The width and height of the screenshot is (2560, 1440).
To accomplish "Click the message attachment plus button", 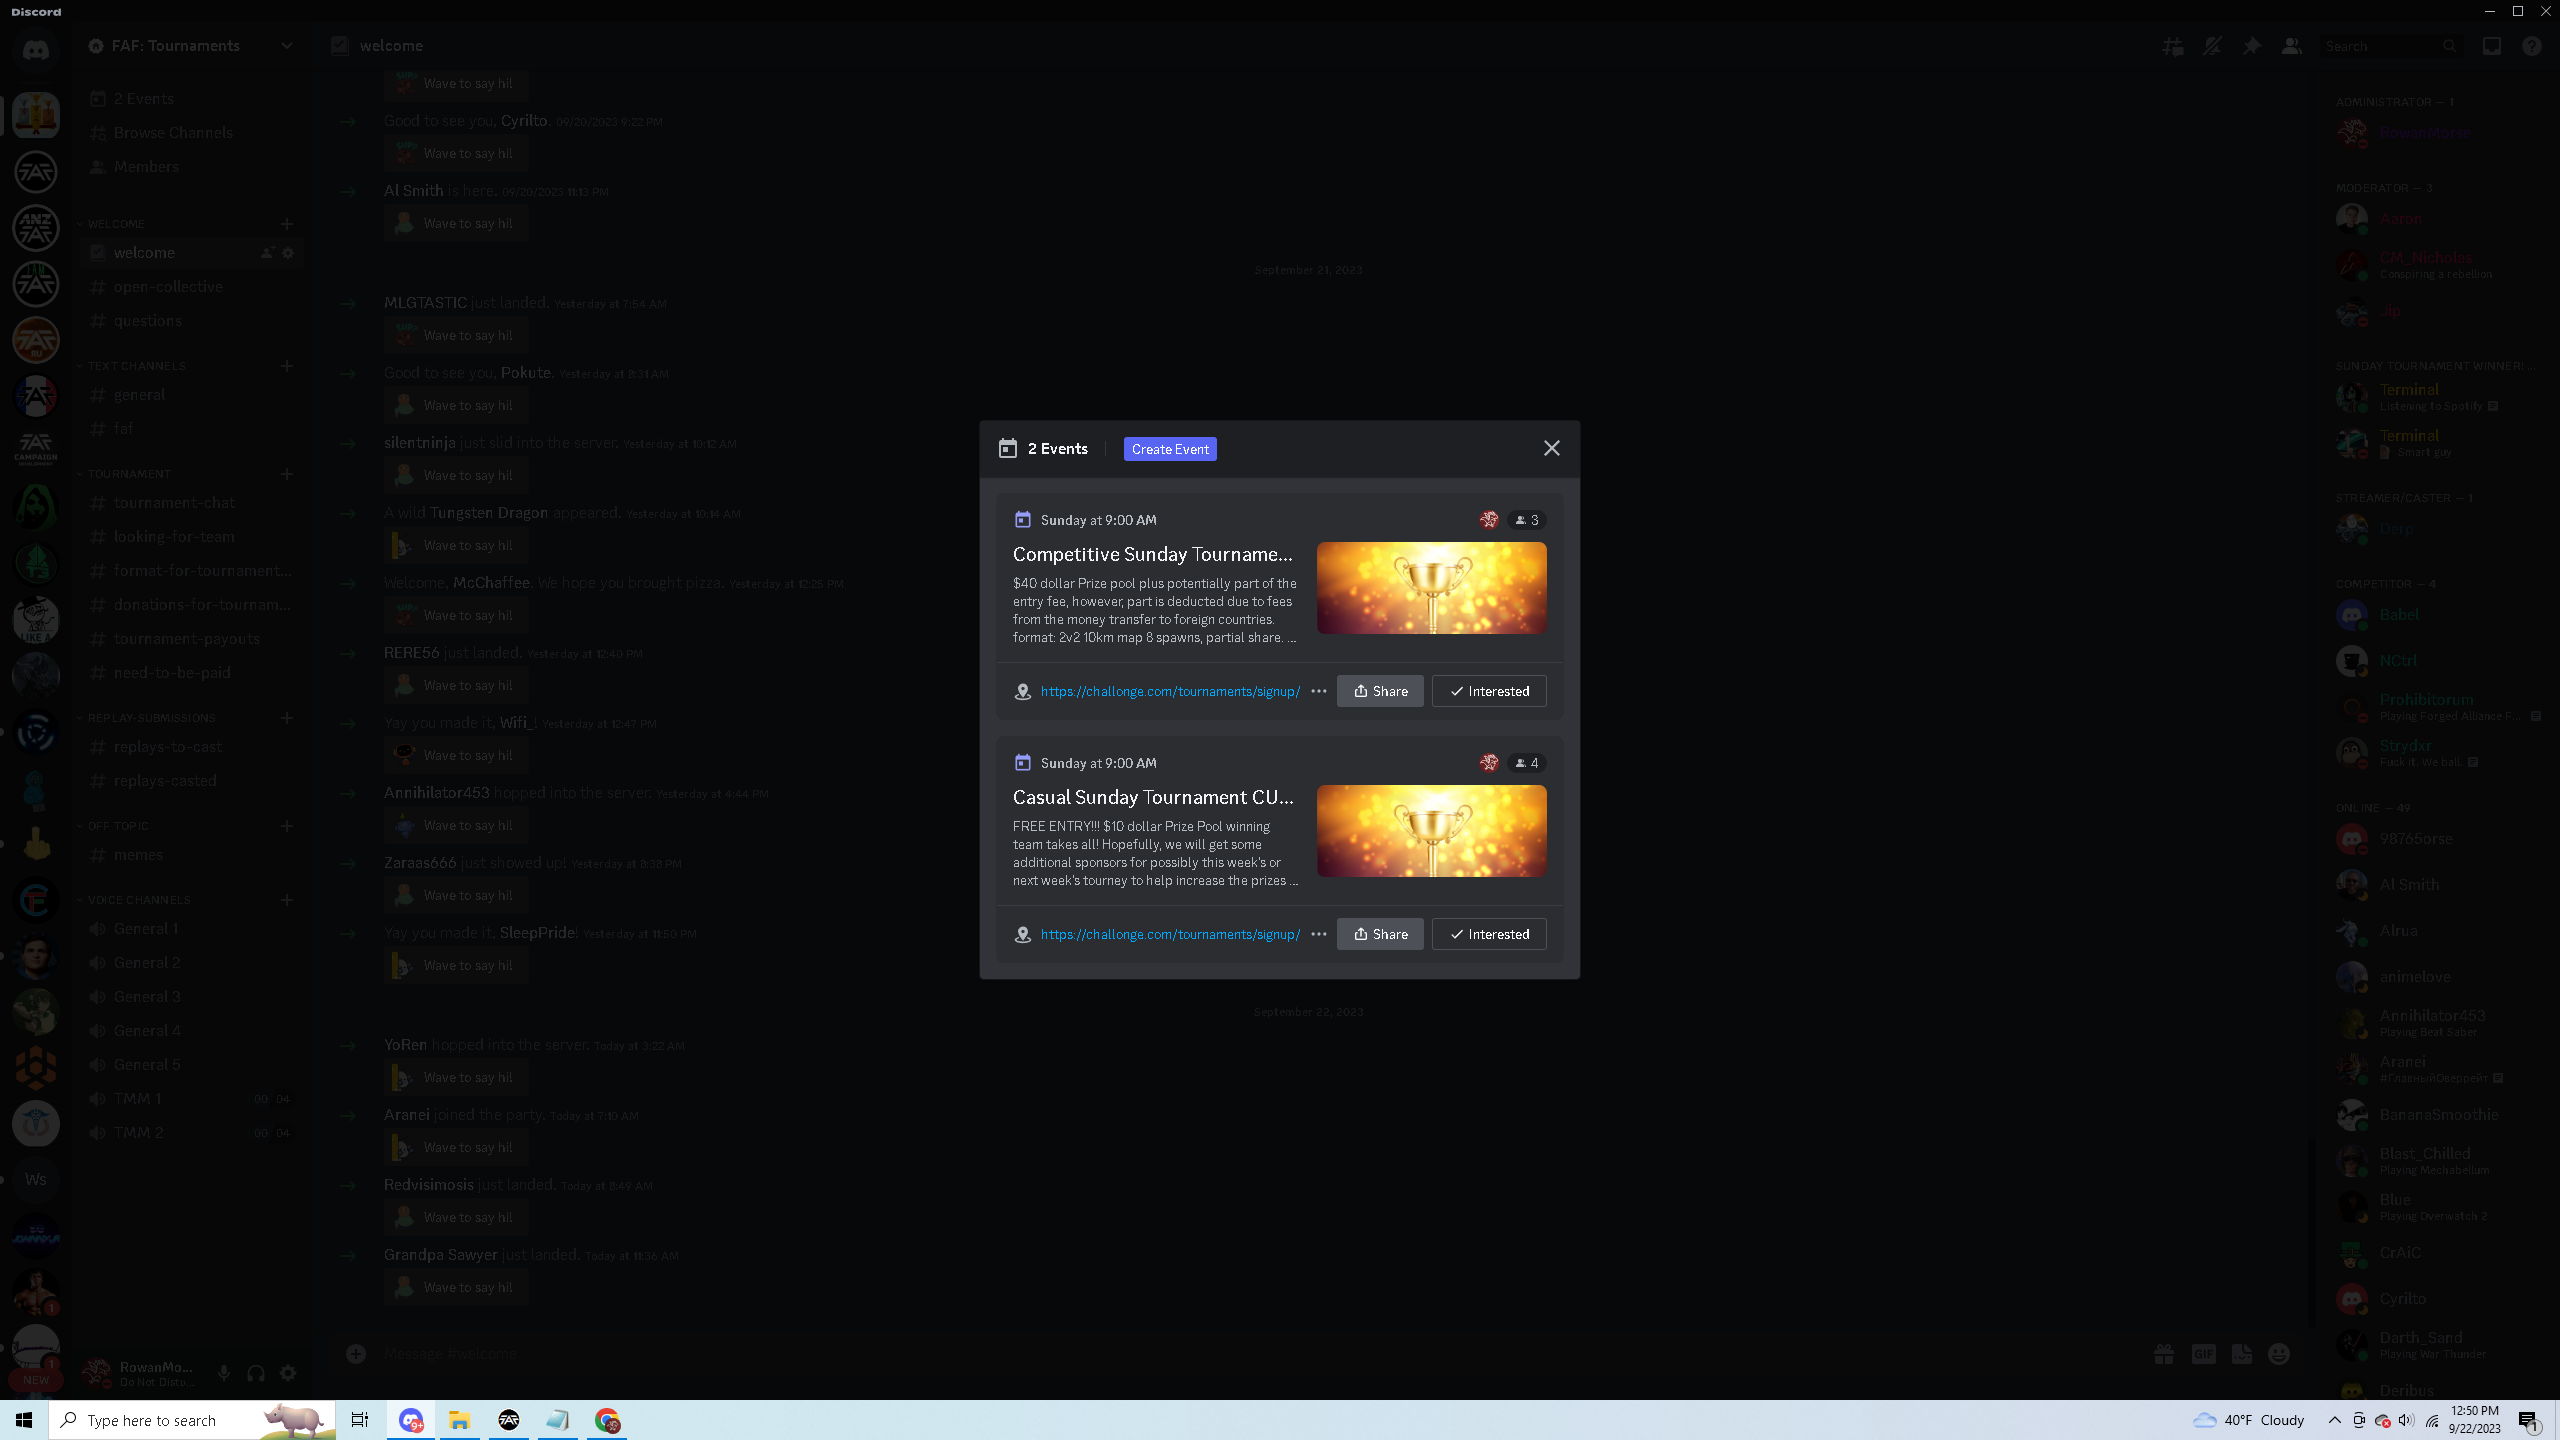I will pos(356,1354).
